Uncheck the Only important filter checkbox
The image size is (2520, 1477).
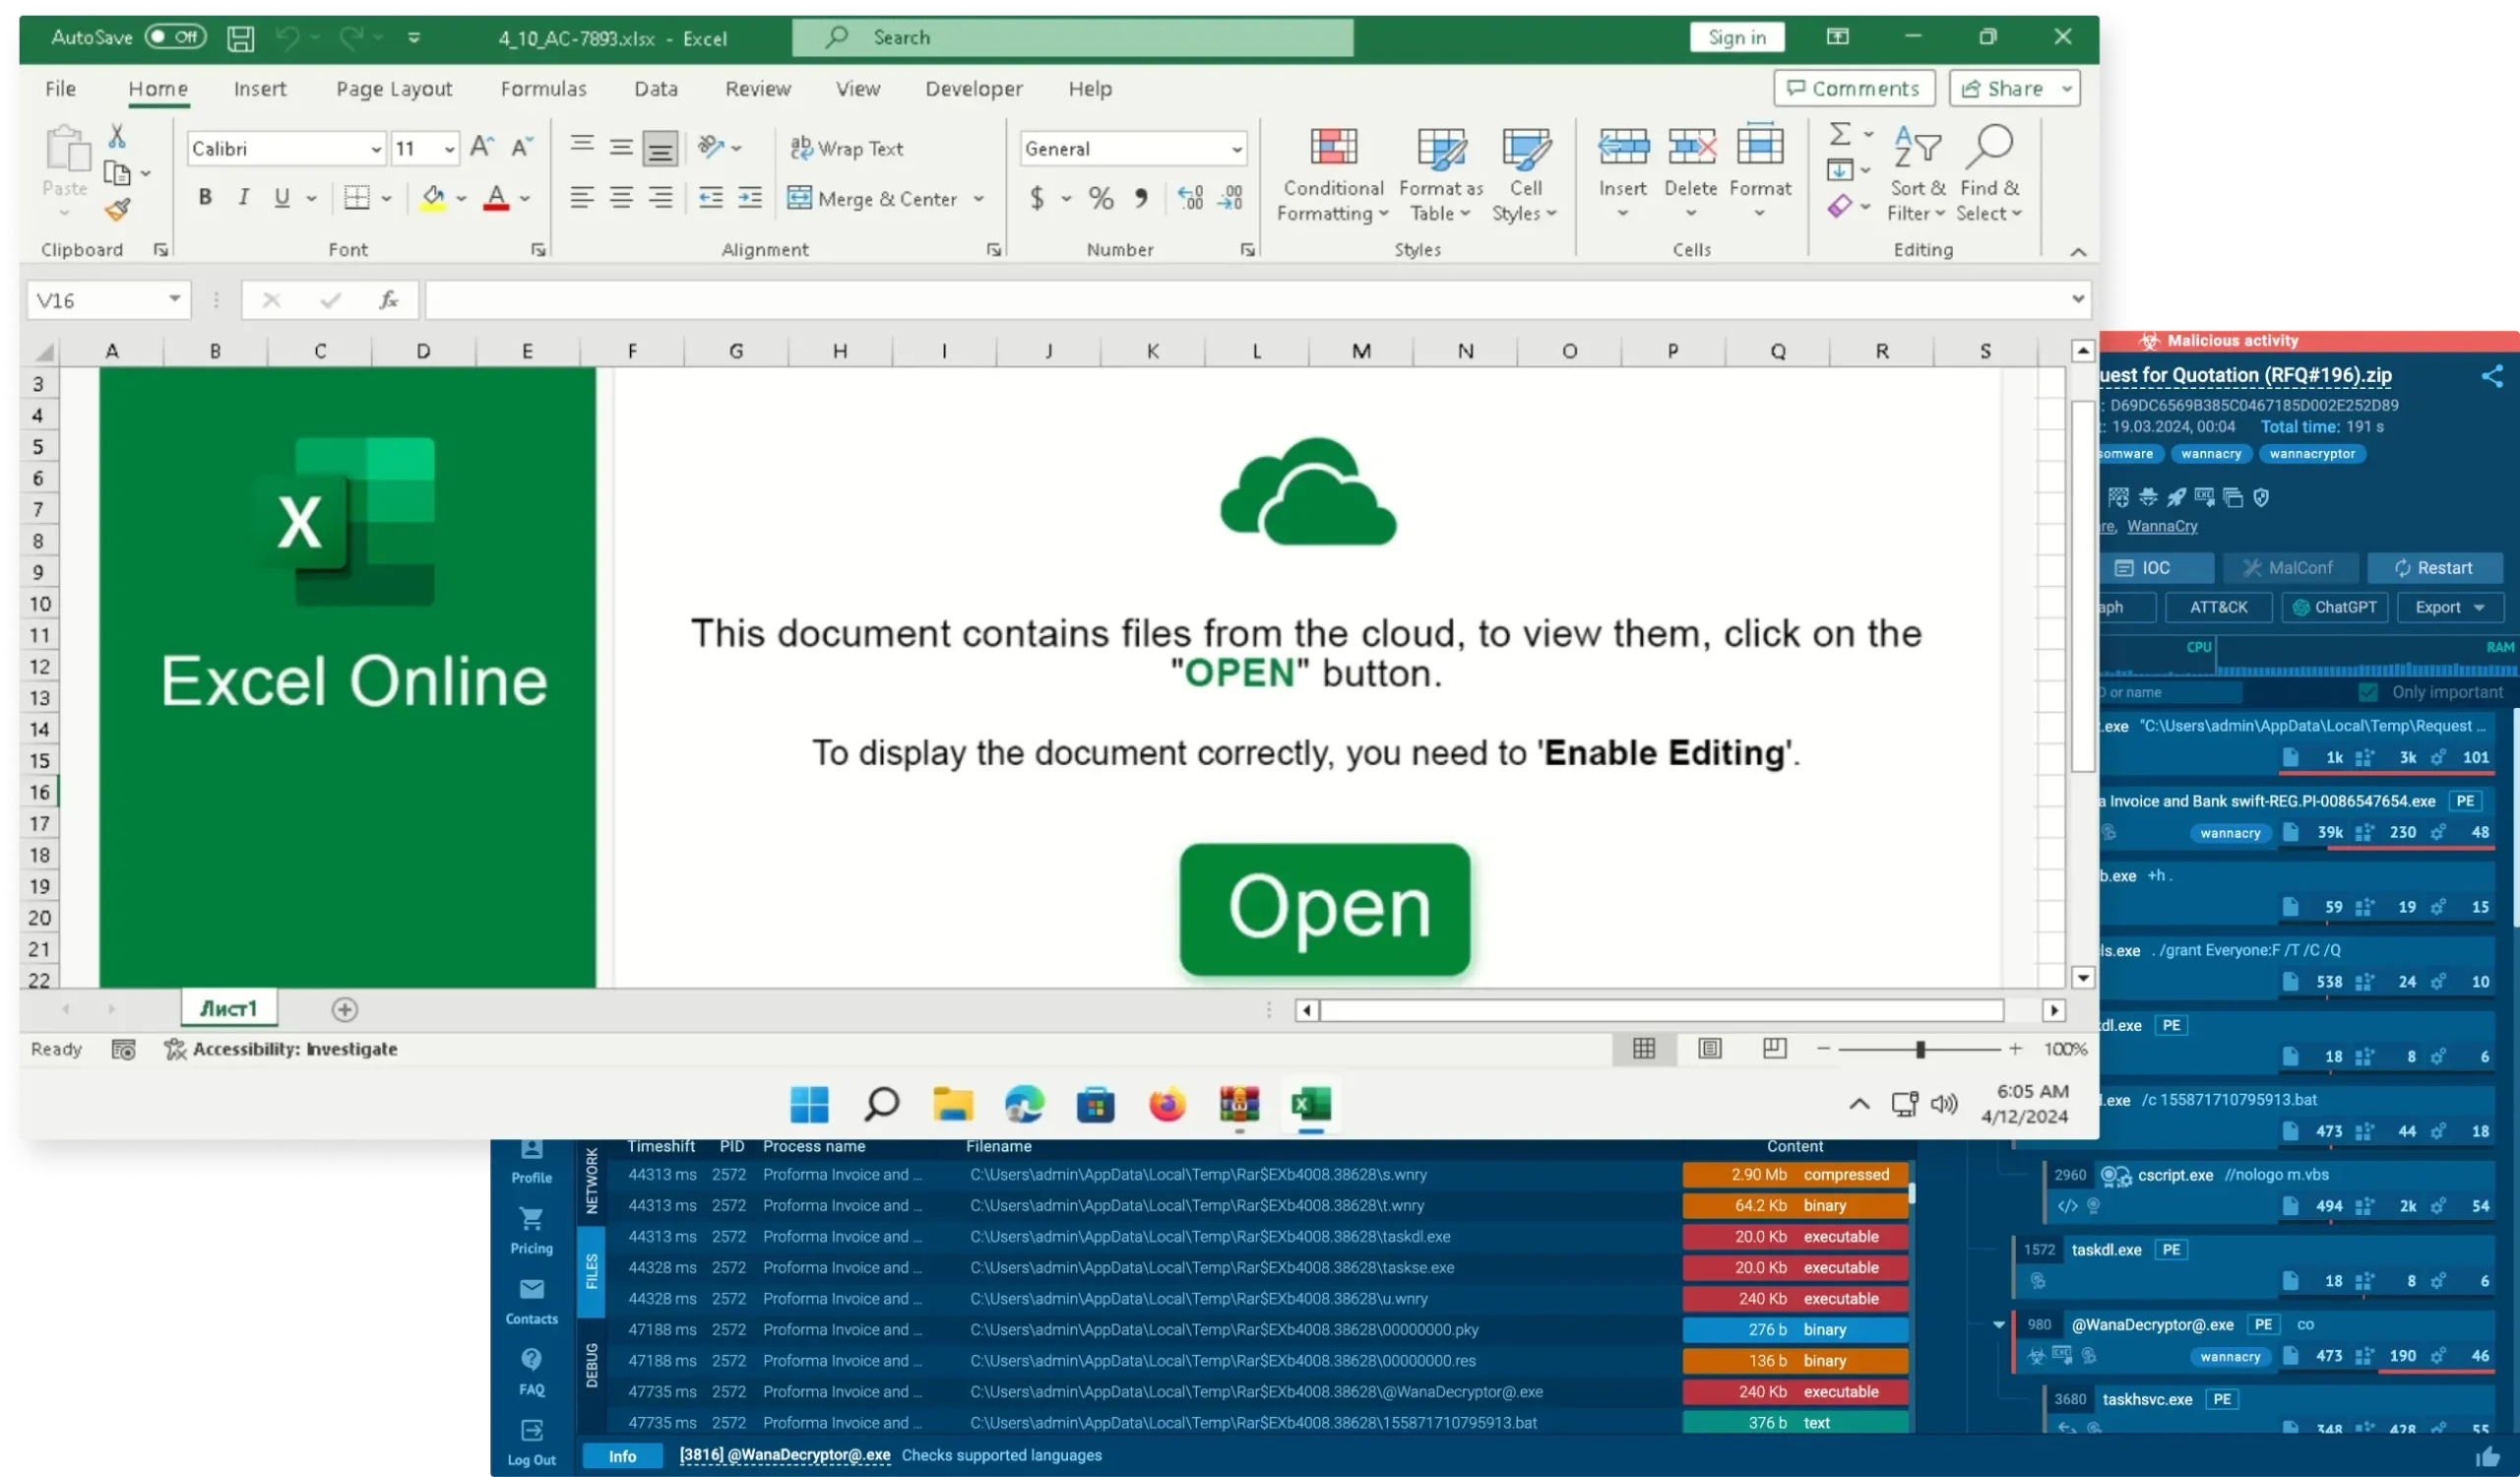[x=2368, y=691]
